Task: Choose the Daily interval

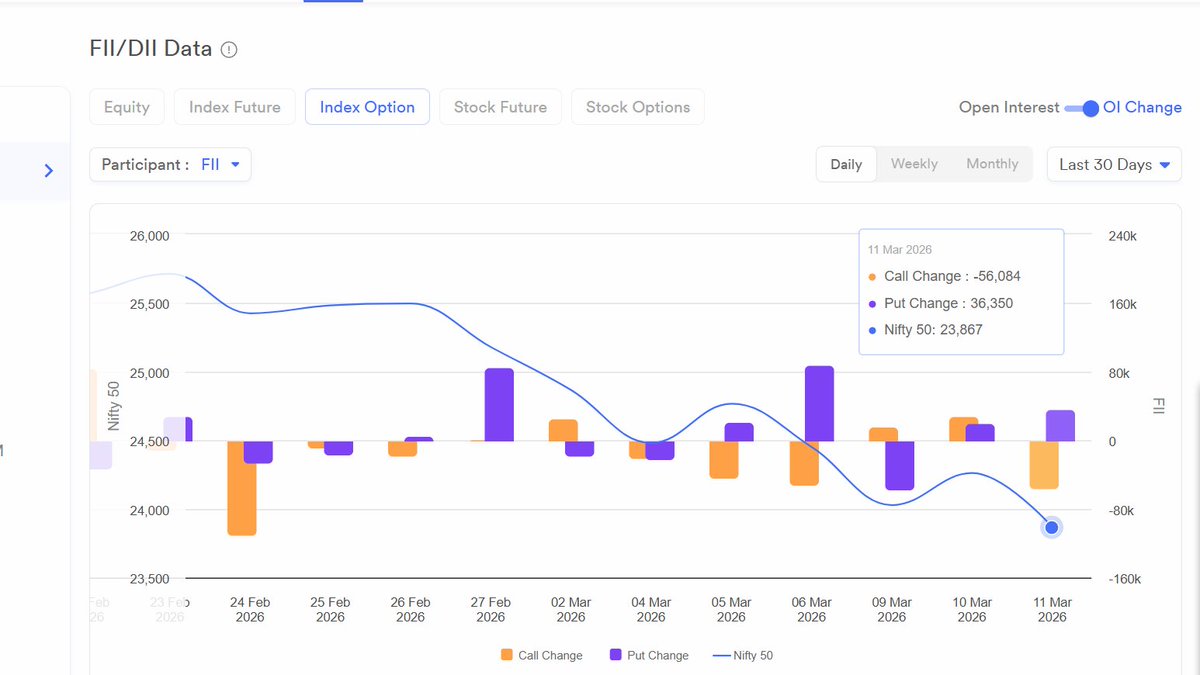Action: coord(846,165)
